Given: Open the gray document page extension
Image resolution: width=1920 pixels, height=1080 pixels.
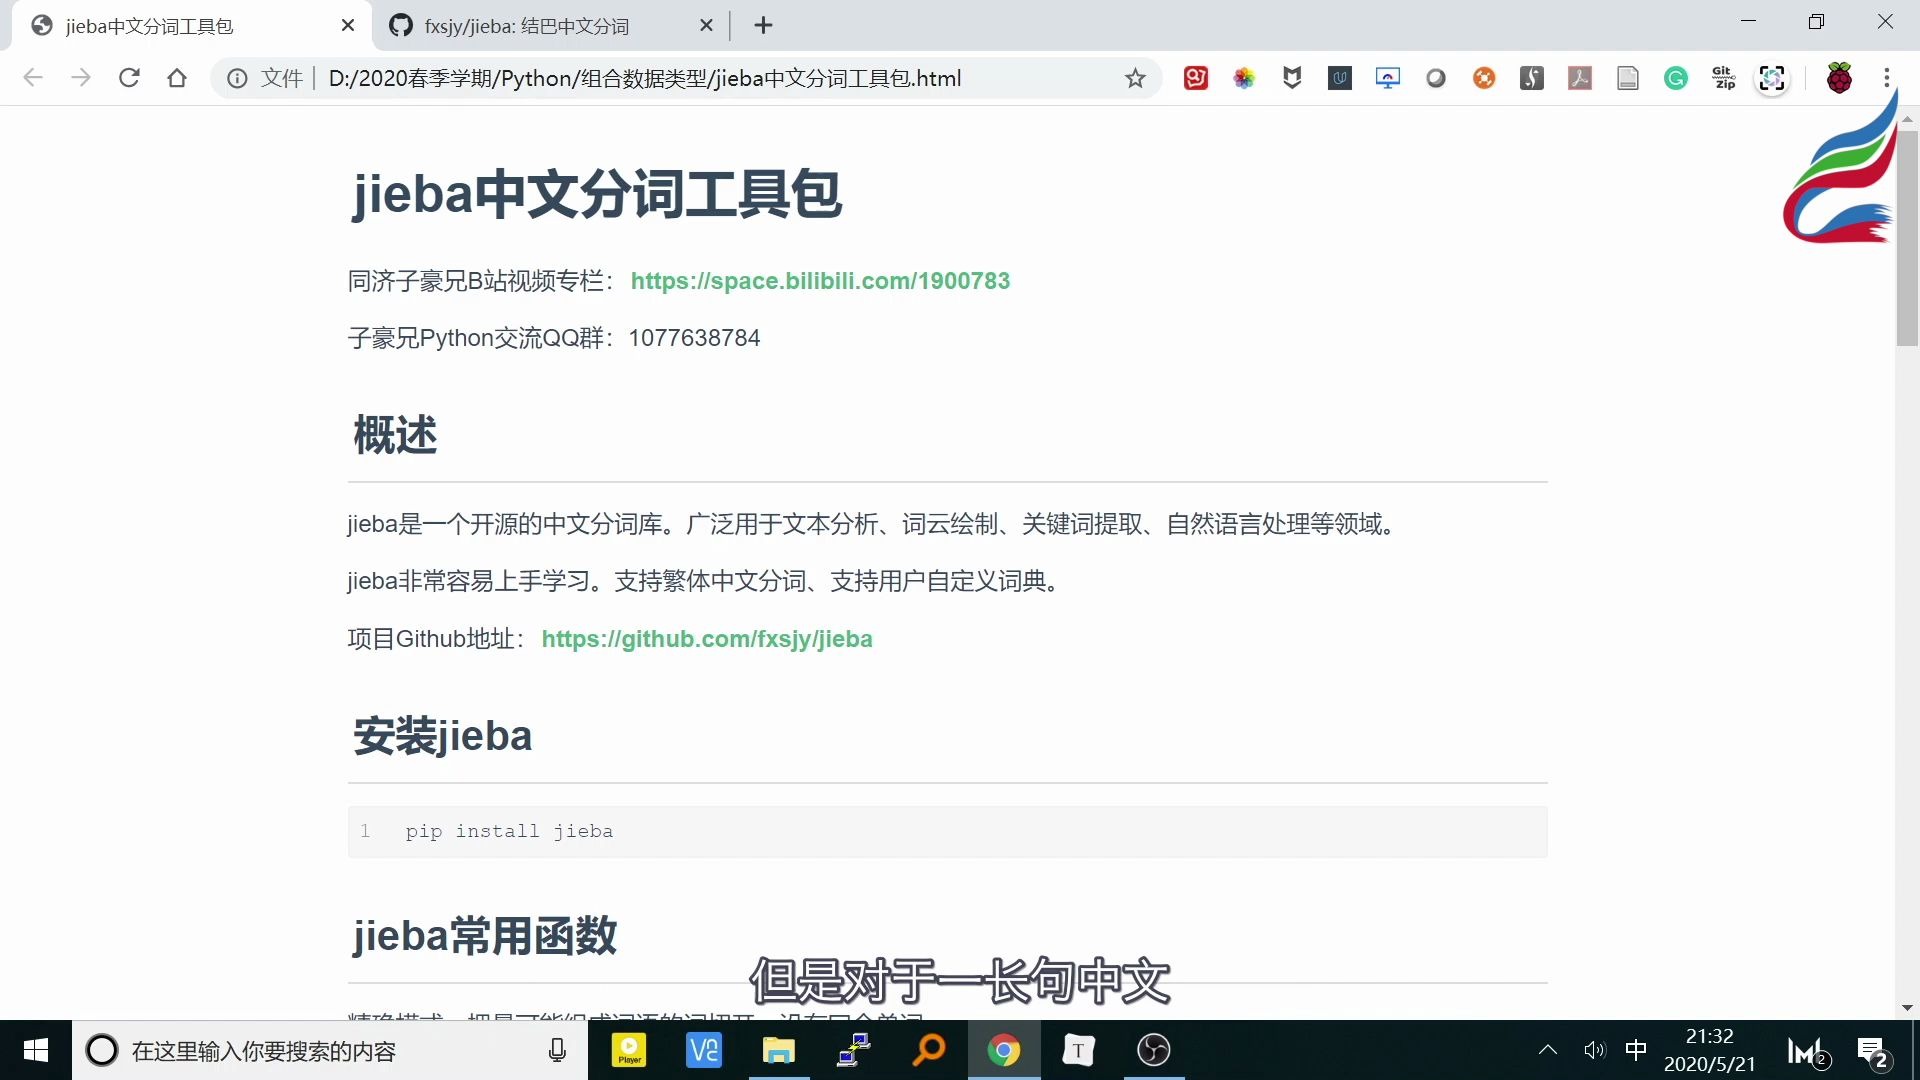Looking at the screenshot, I should (1628, 78).
